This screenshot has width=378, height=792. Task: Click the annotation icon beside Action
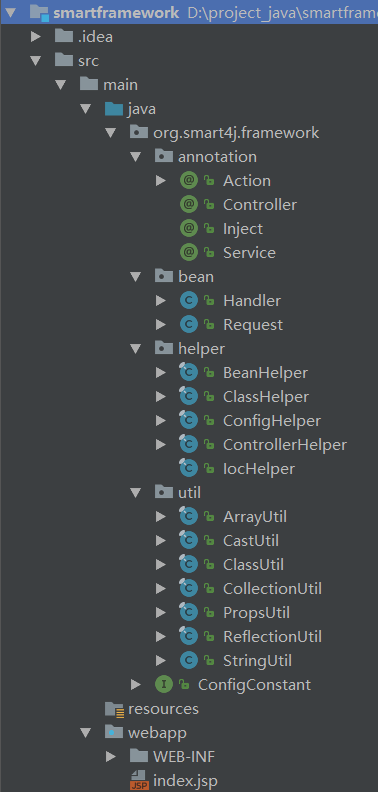pyautogui.click(x=188, y=180)
